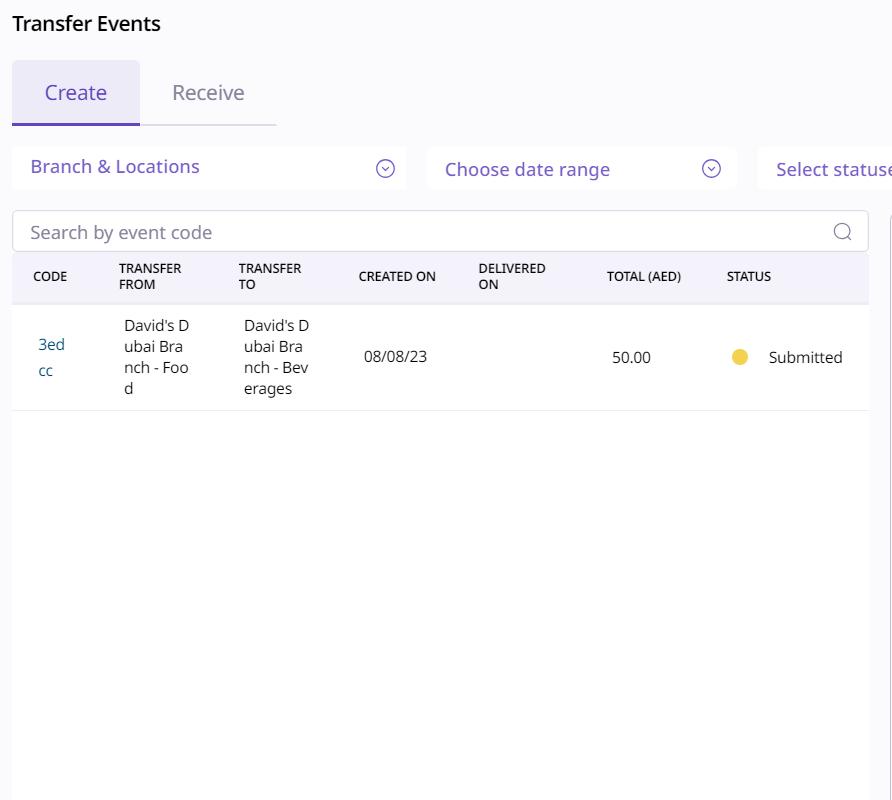Open transfer event code 3edcc
Image resolution: width=892 pixels, height=800 pixels.
click(51, 357)
